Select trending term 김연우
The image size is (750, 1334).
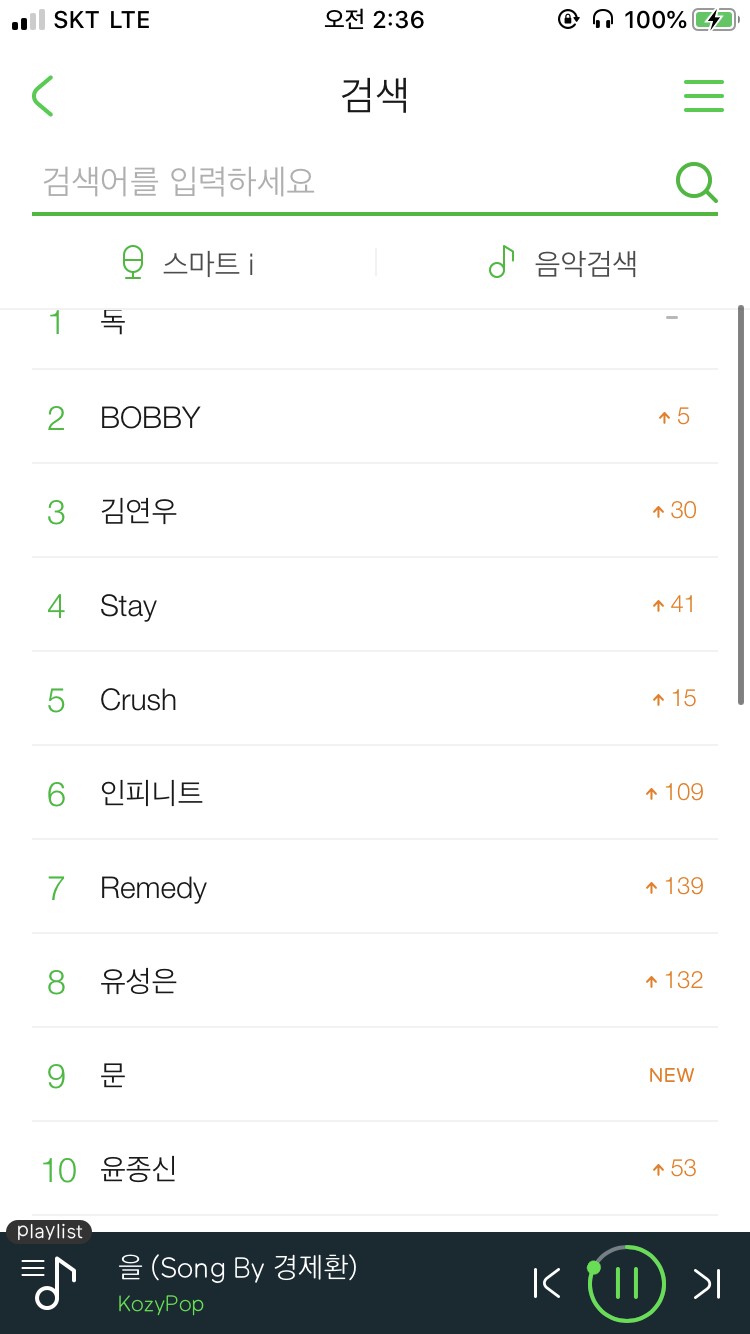coord(139,511)
